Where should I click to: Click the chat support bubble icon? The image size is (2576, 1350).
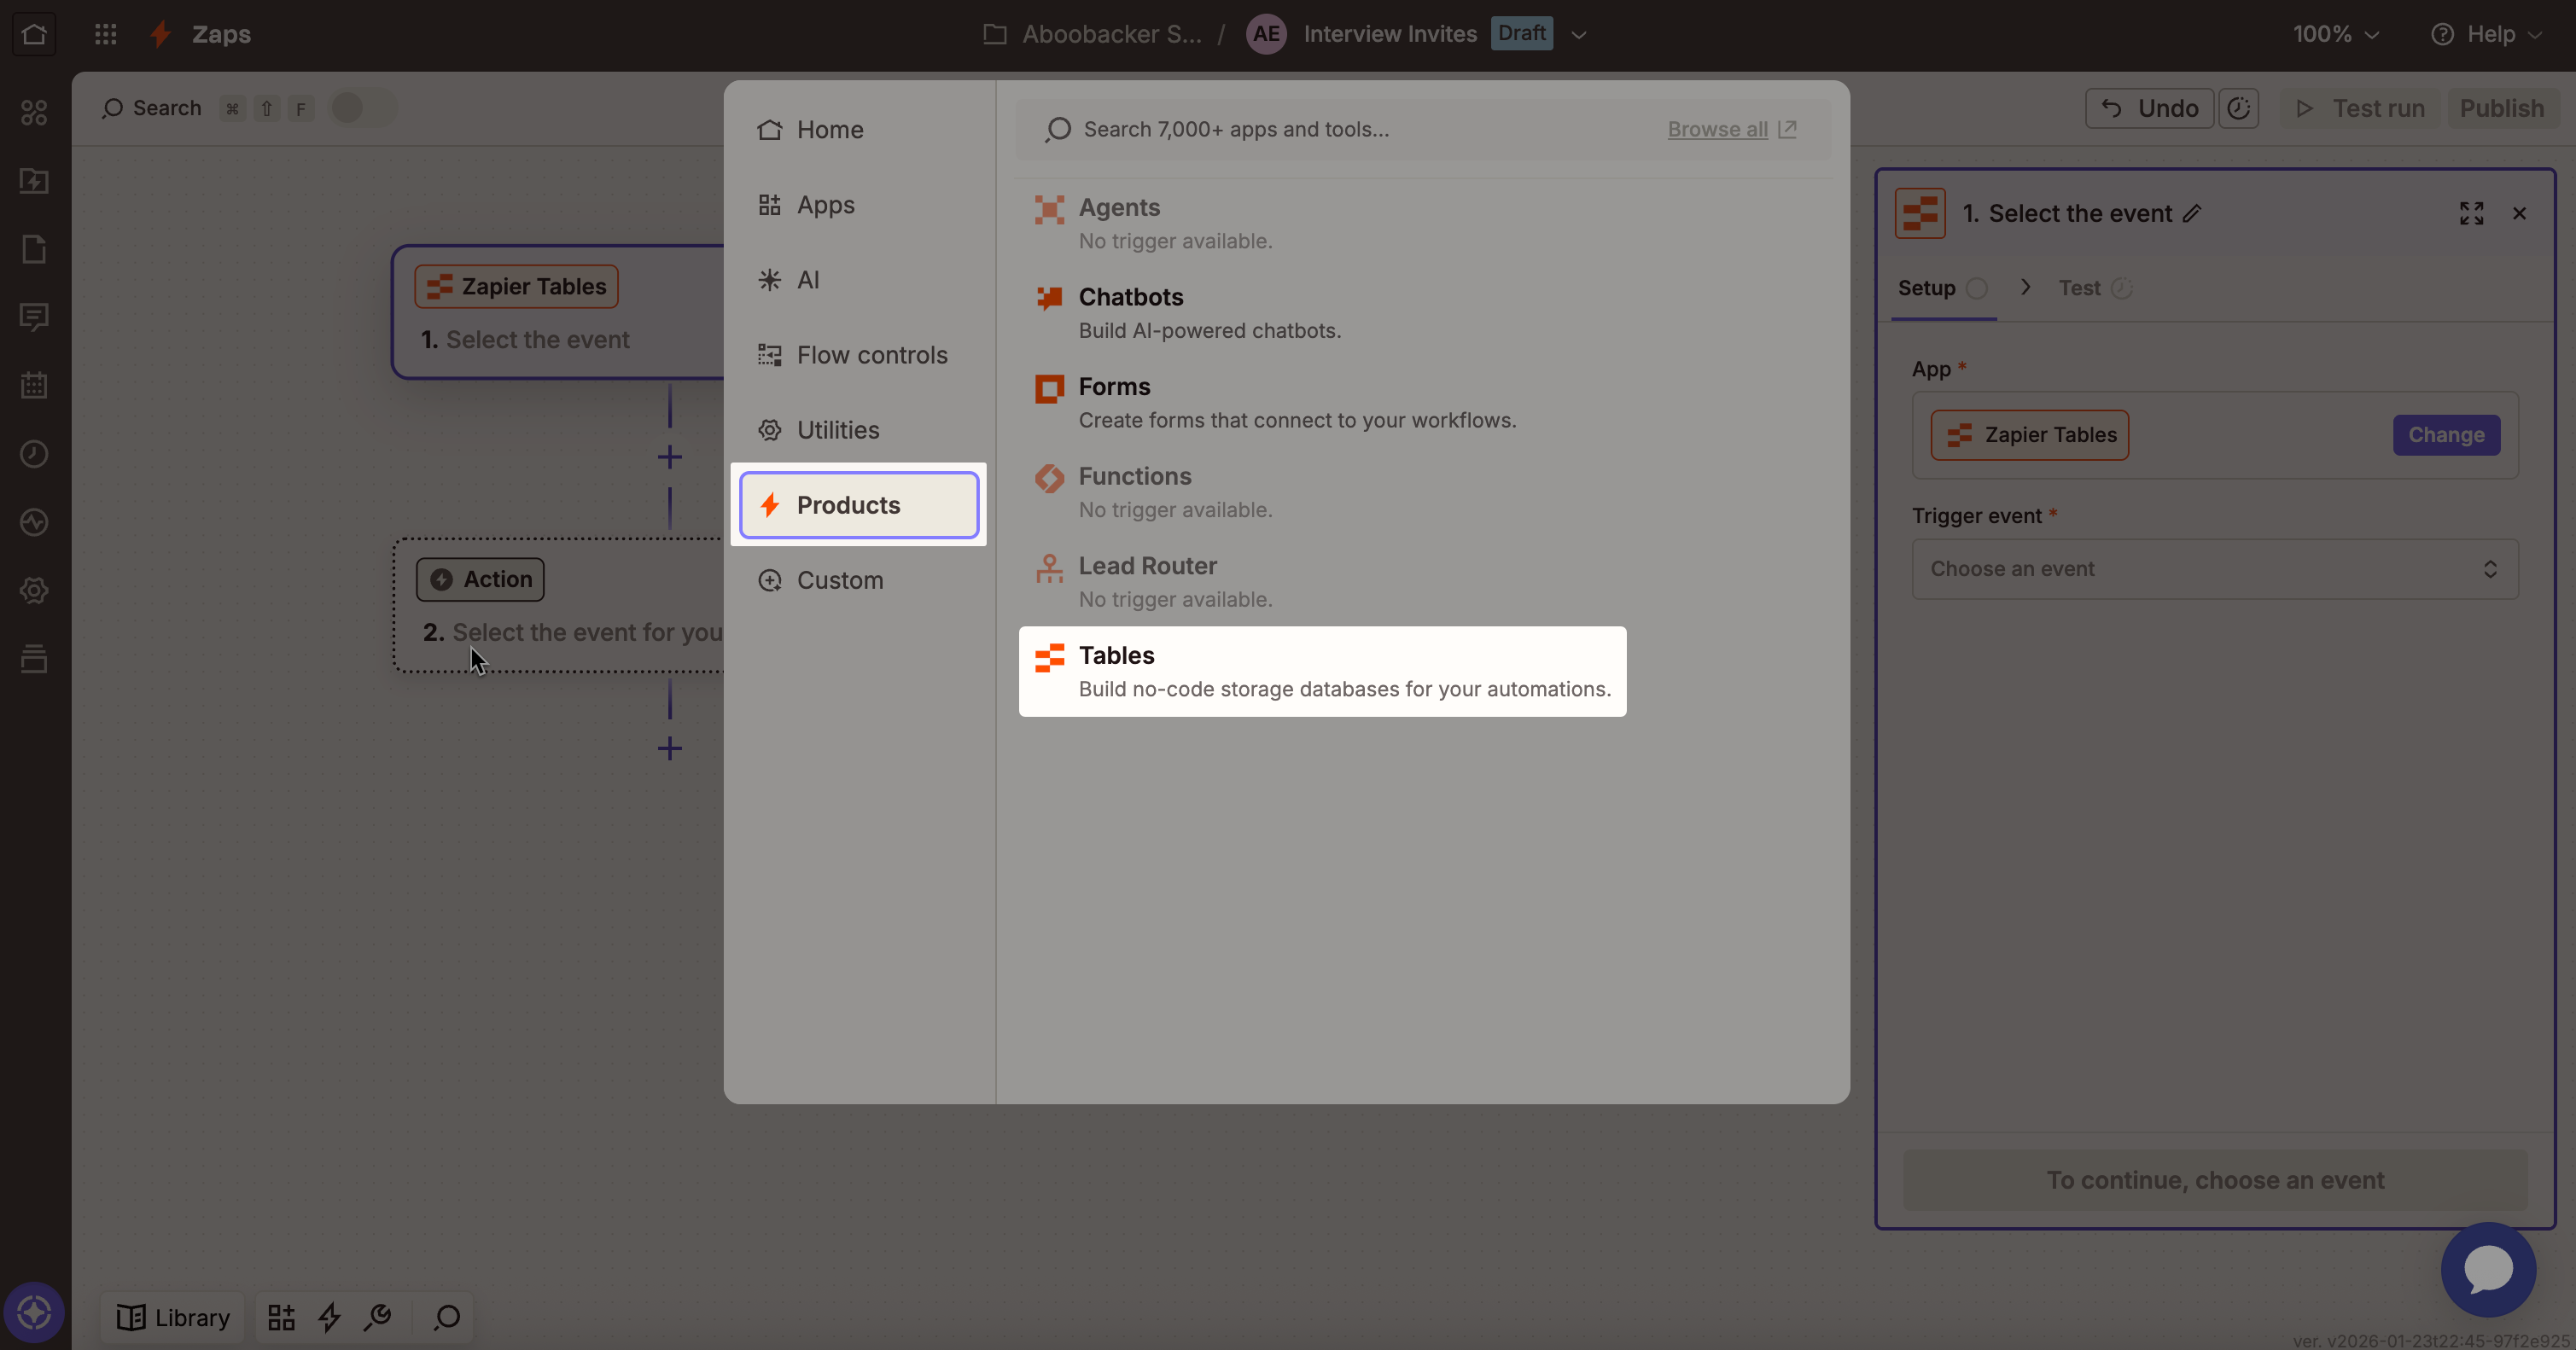pos(2487,1269)
